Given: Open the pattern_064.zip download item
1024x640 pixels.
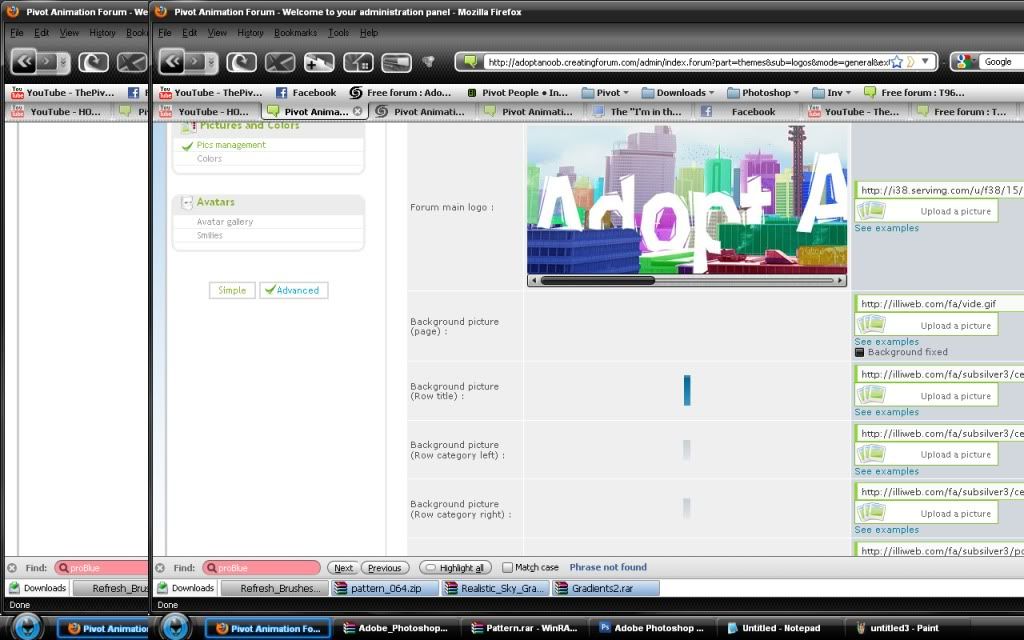Looking at the screenshot, I should (x=385, y=588).
